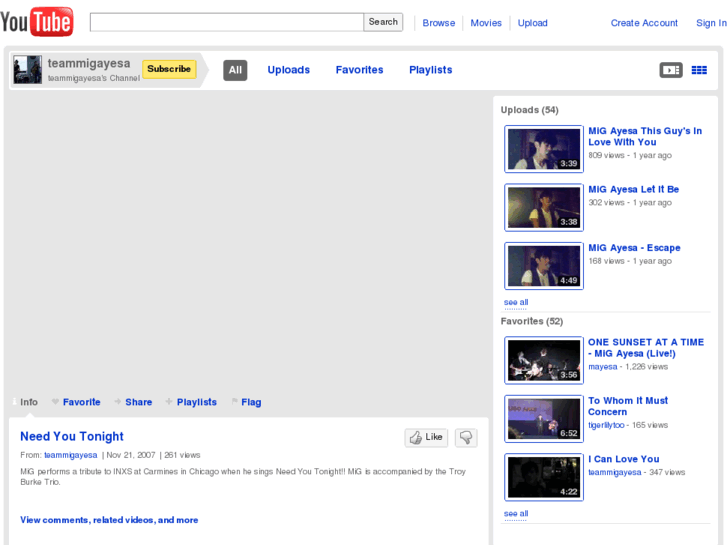Screen dimensions: 727x545
Task: Click the Favorites (52) section heading
Action: (x=532, y=321)
